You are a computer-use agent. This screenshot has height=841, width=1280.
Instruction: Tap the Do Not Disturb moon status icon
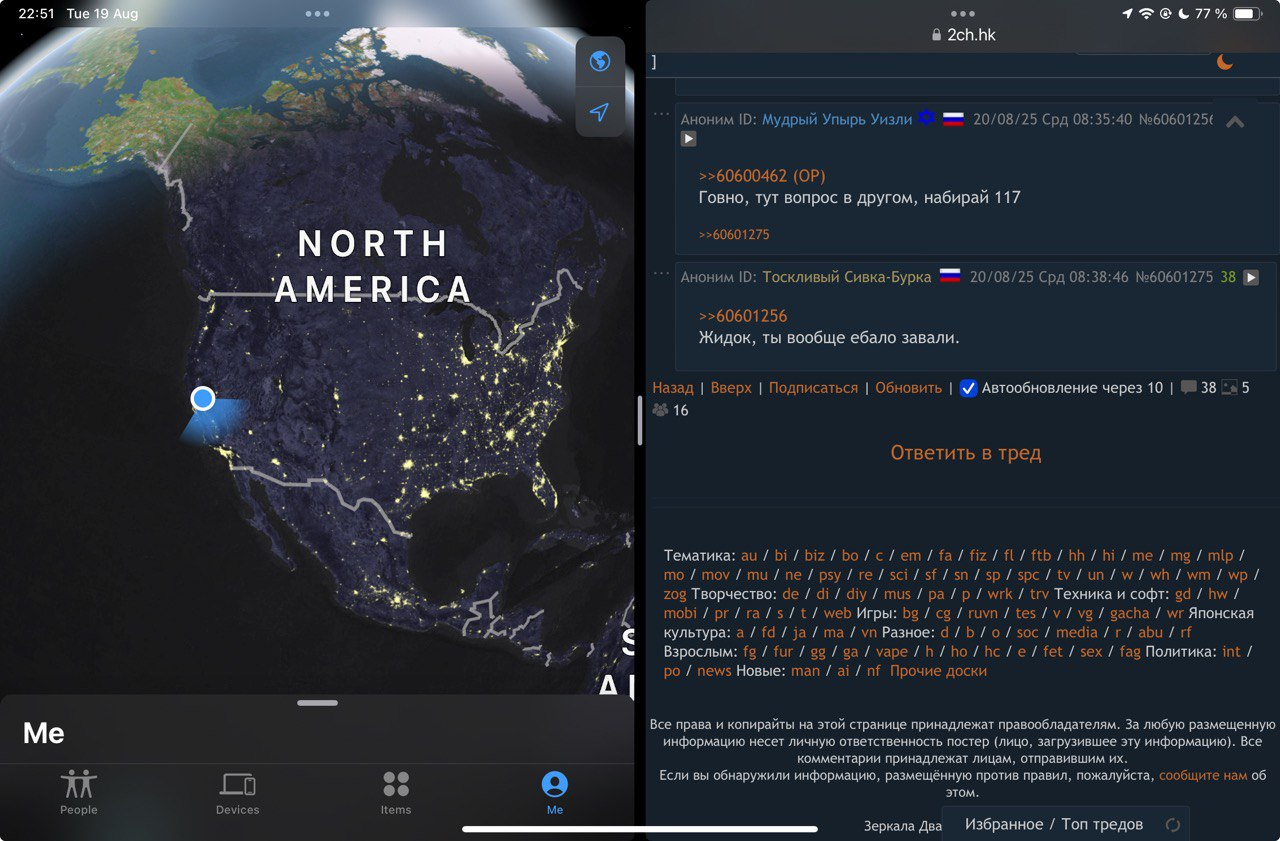tap(1183, 14)
